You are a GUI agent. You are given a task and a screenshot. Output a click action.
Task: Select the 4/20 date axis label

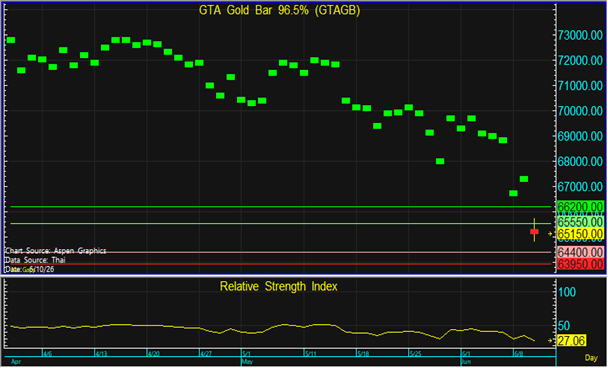coord(154,354)
